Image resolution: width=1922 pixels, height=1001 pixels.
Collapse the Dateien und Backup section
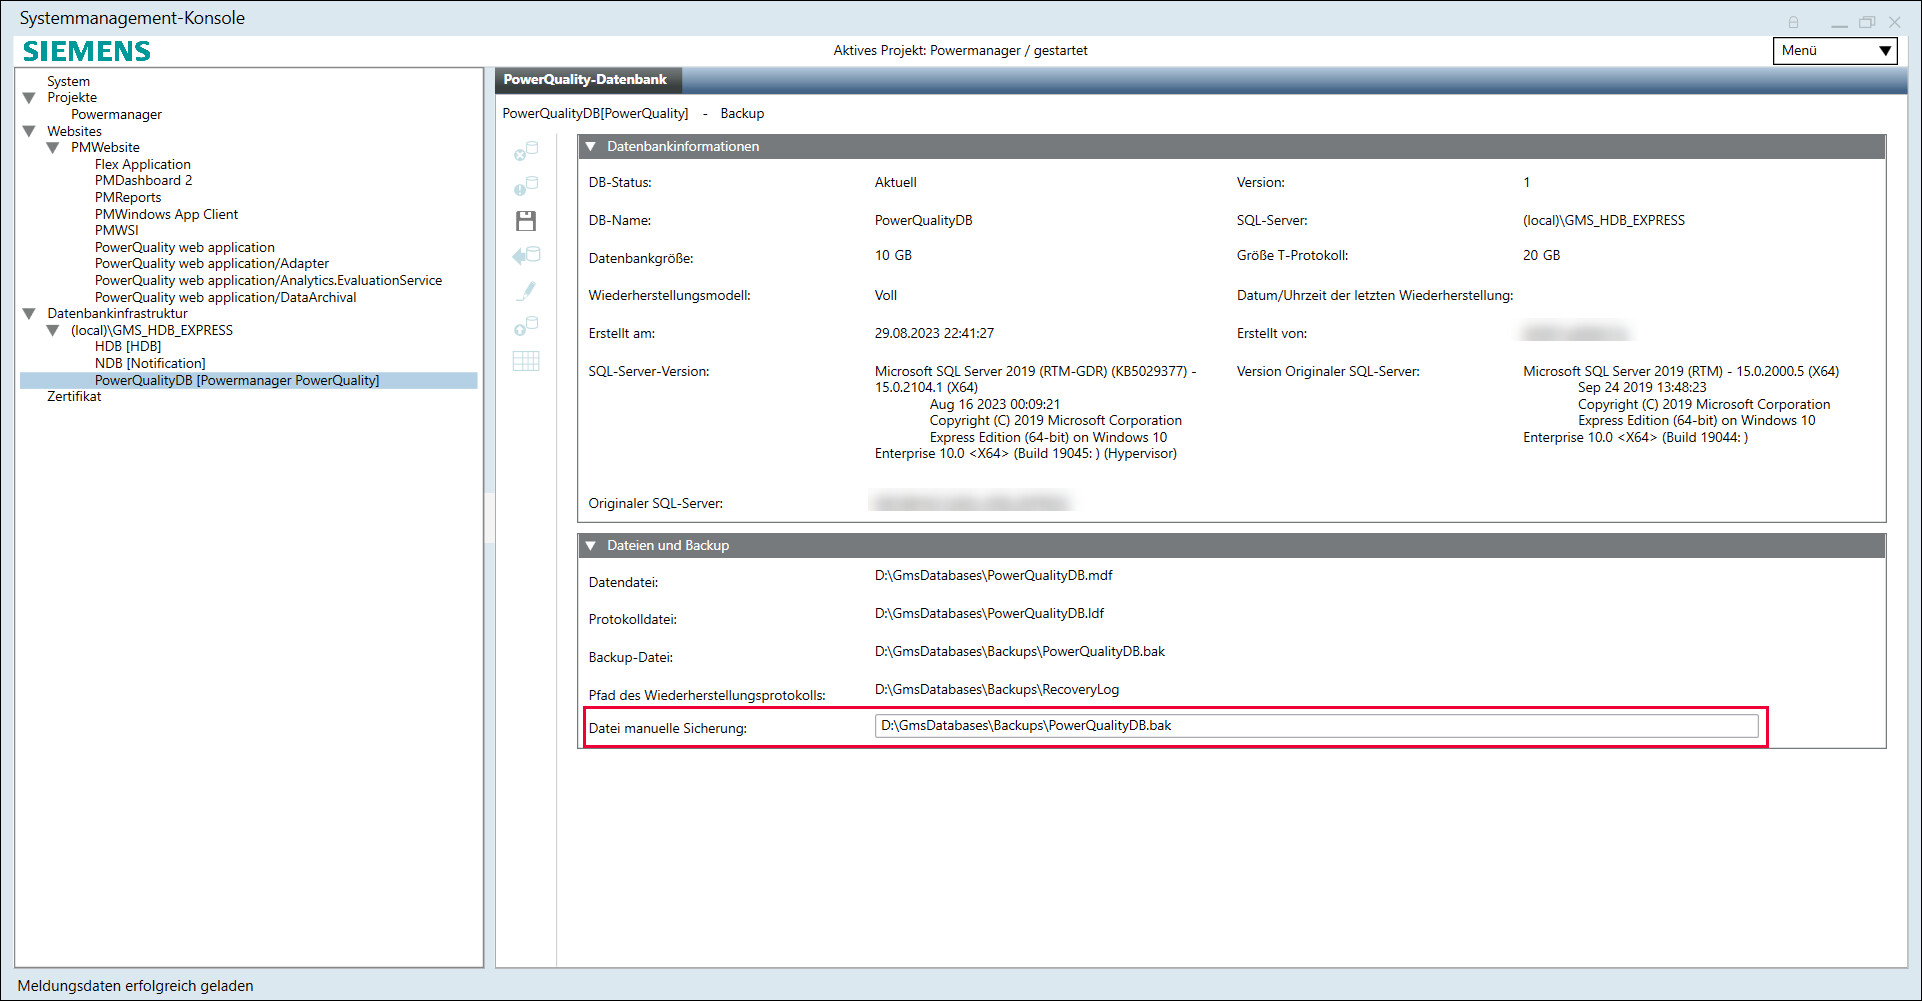click(x=590, y=546)
